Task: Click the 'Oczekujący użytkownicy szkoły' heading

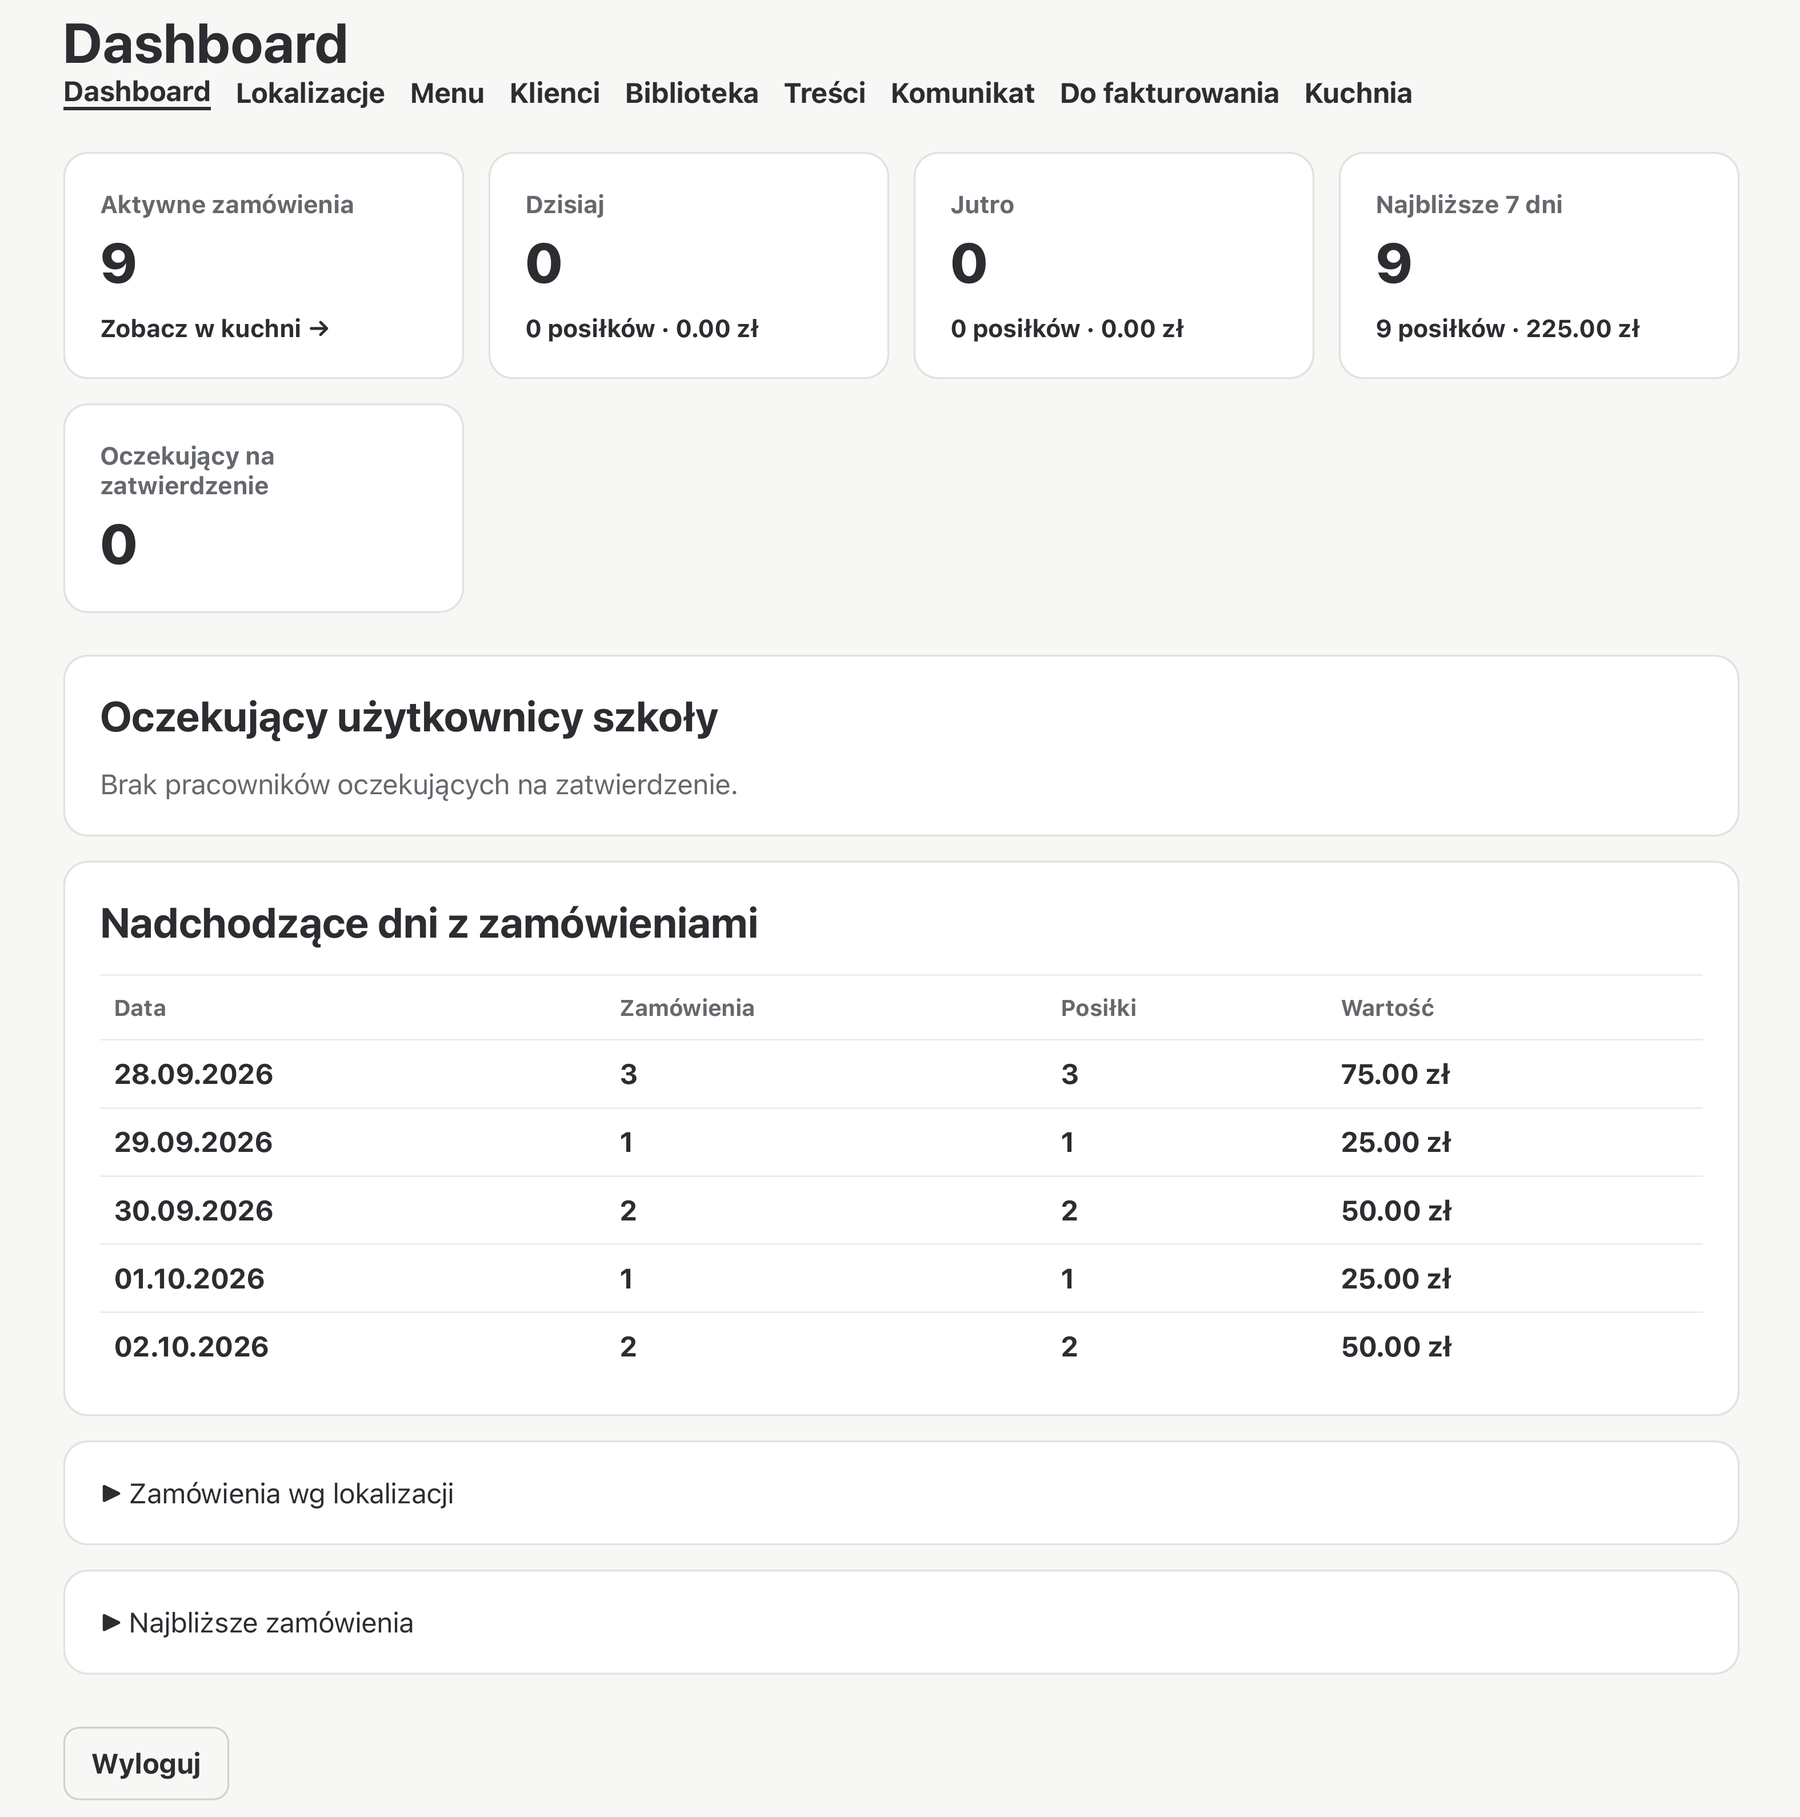Action: coord(409,718)
